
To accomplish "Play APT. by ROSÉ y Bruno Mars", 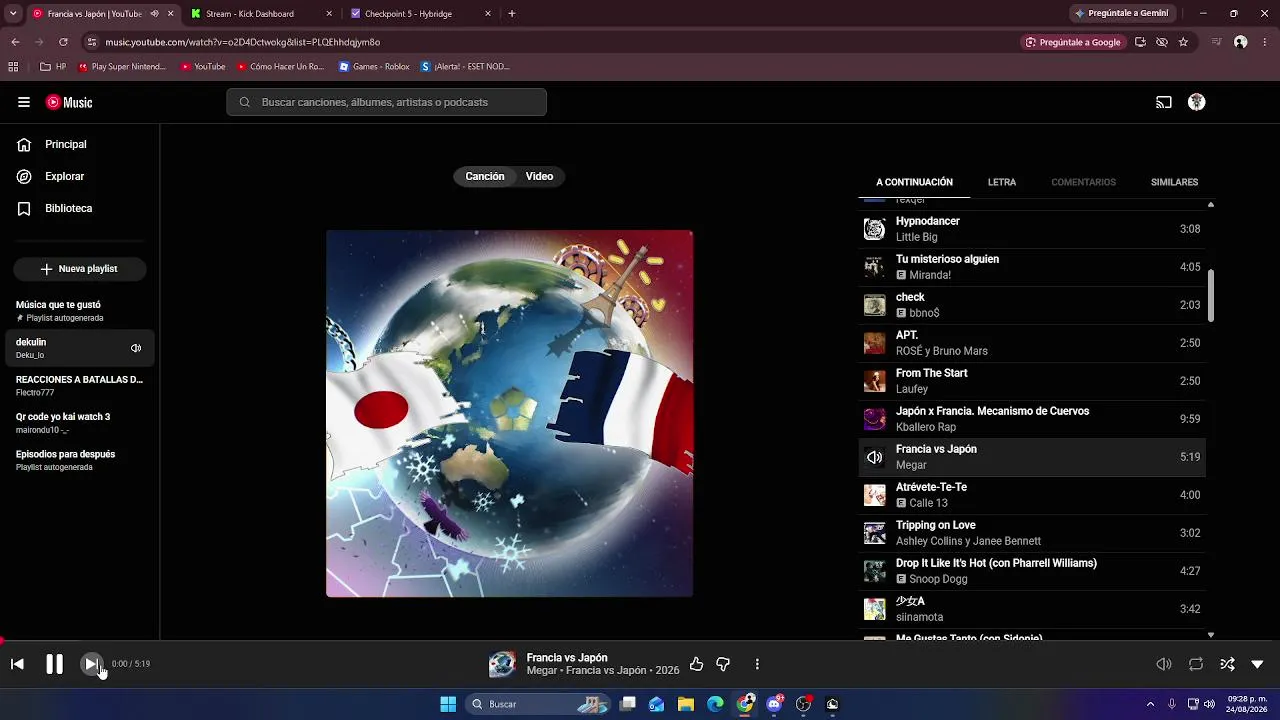I will pyautogui.click(x=1032, y=343).
